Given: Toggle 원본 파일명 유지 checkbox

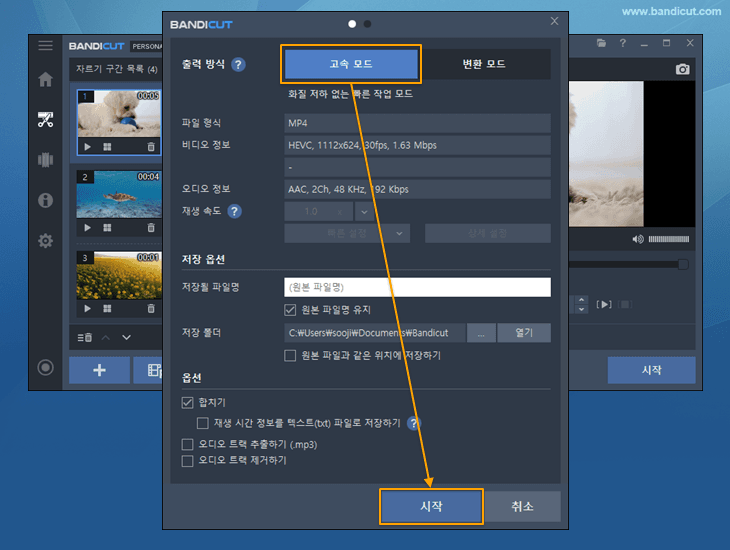Looking at the screenshot, I should [290, 310].
